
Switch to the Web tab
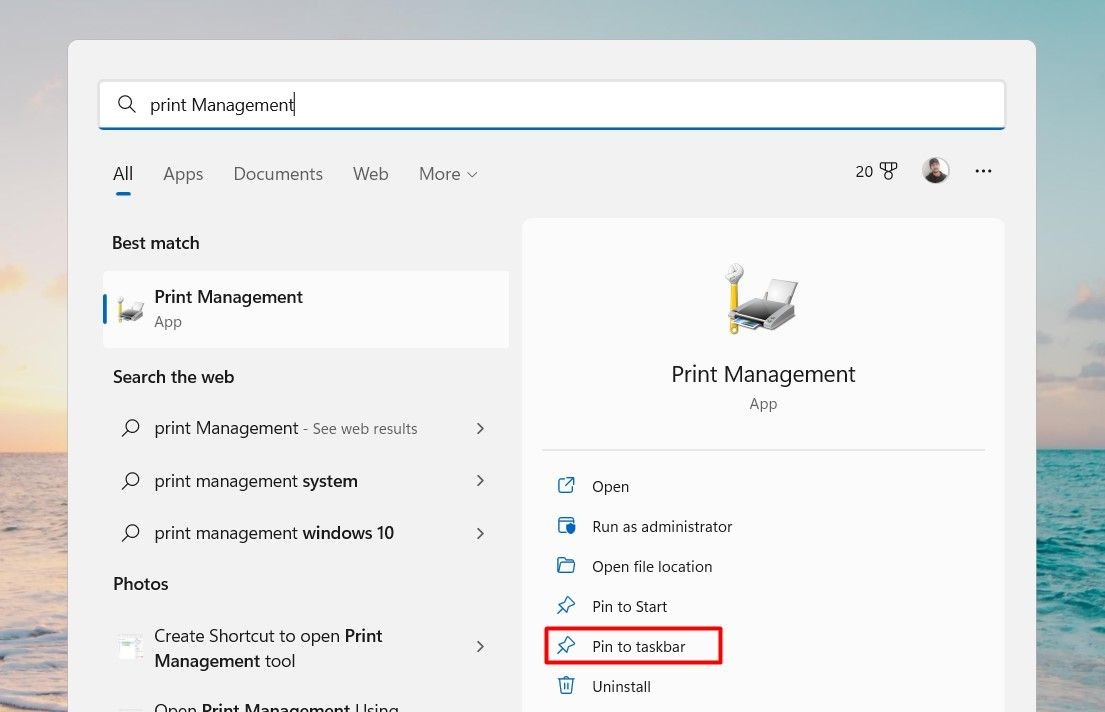point(371,174)
